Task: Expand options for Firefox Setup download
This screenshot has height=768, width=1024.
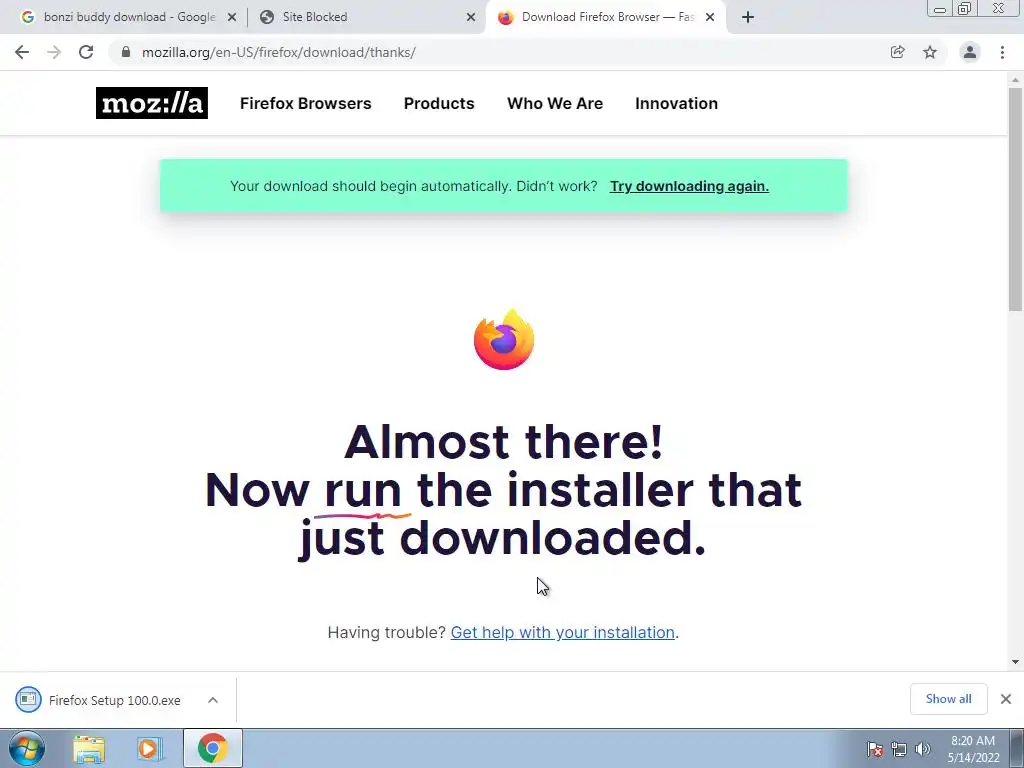Action: click(x=213, y=700)
